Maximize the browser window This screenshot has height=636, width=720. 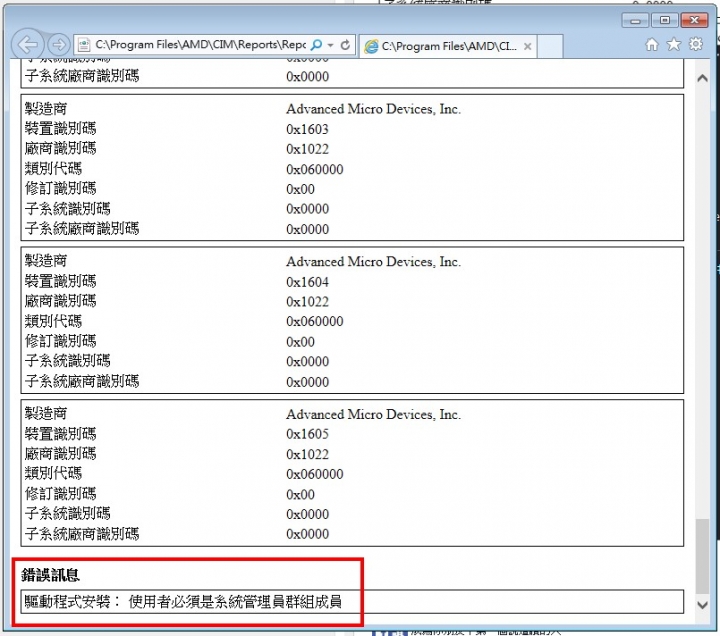click(x=664, y=20)
